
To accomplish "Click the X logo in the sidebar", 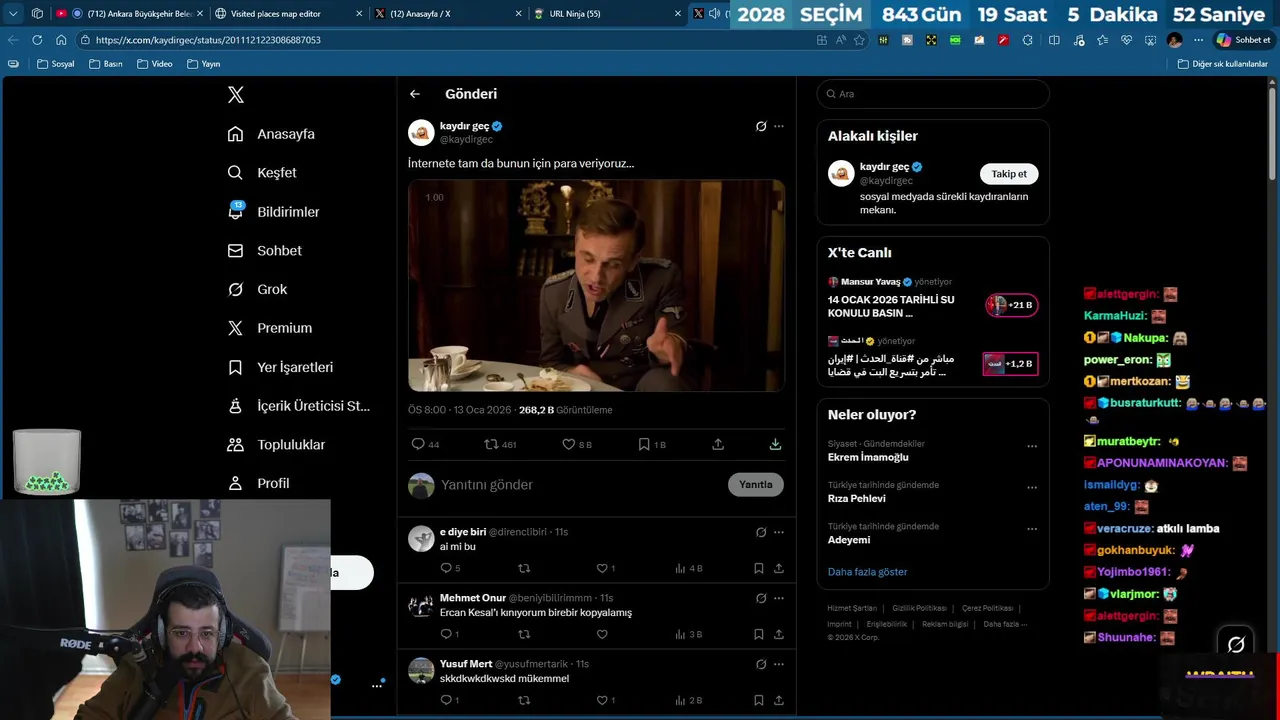I will (236, 95).
